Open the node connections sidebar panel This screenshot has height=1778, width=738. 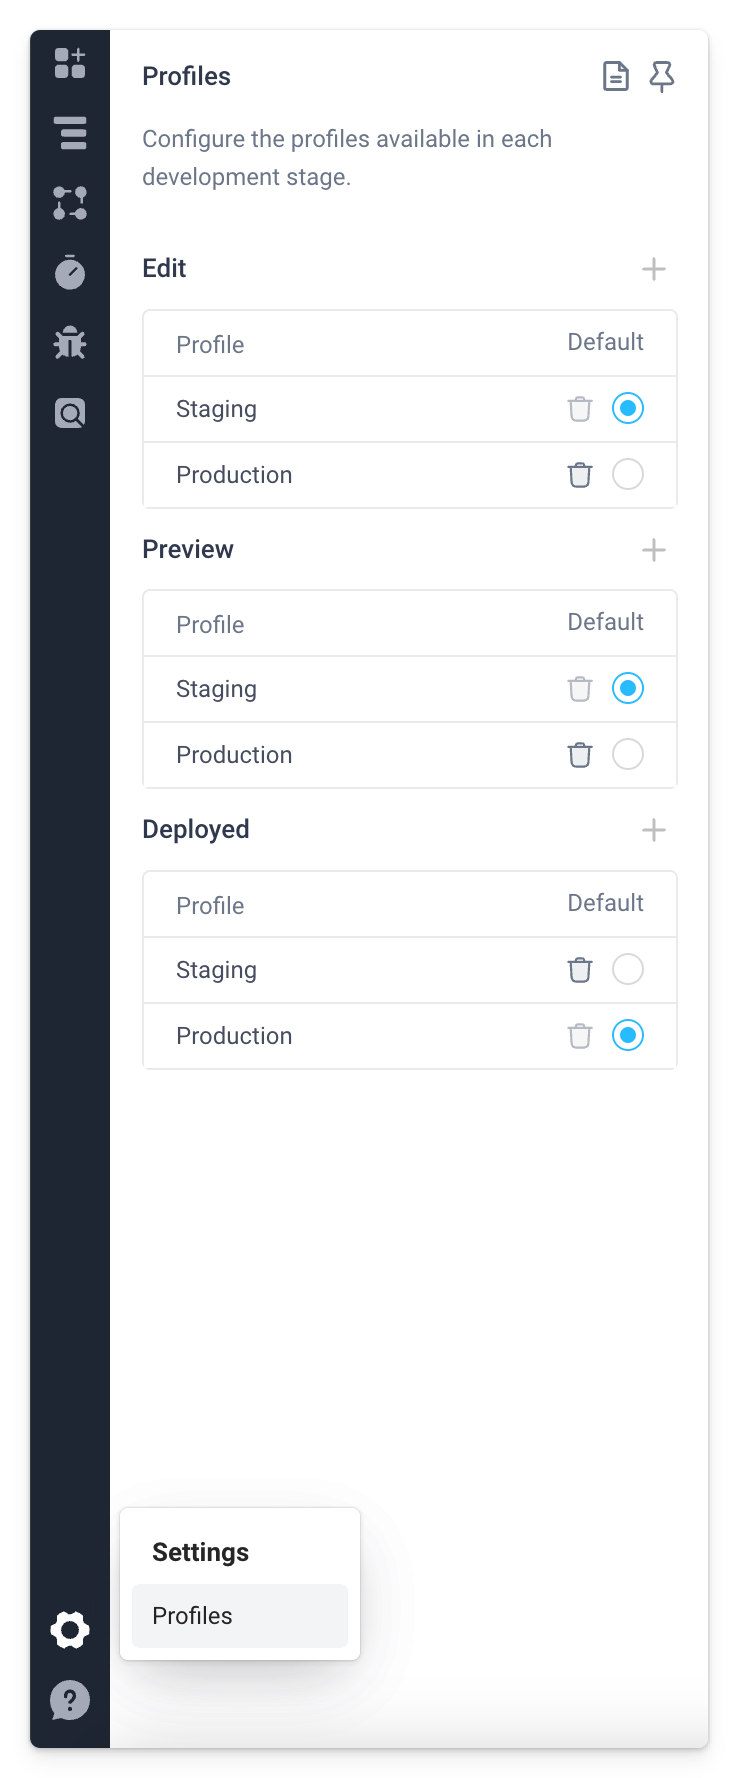69,202
